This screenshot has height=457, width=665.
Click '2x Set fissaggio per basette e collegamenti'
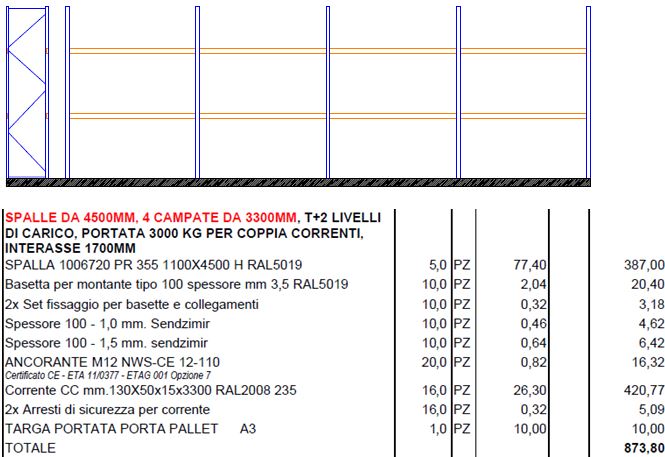(x=131, y=304)
